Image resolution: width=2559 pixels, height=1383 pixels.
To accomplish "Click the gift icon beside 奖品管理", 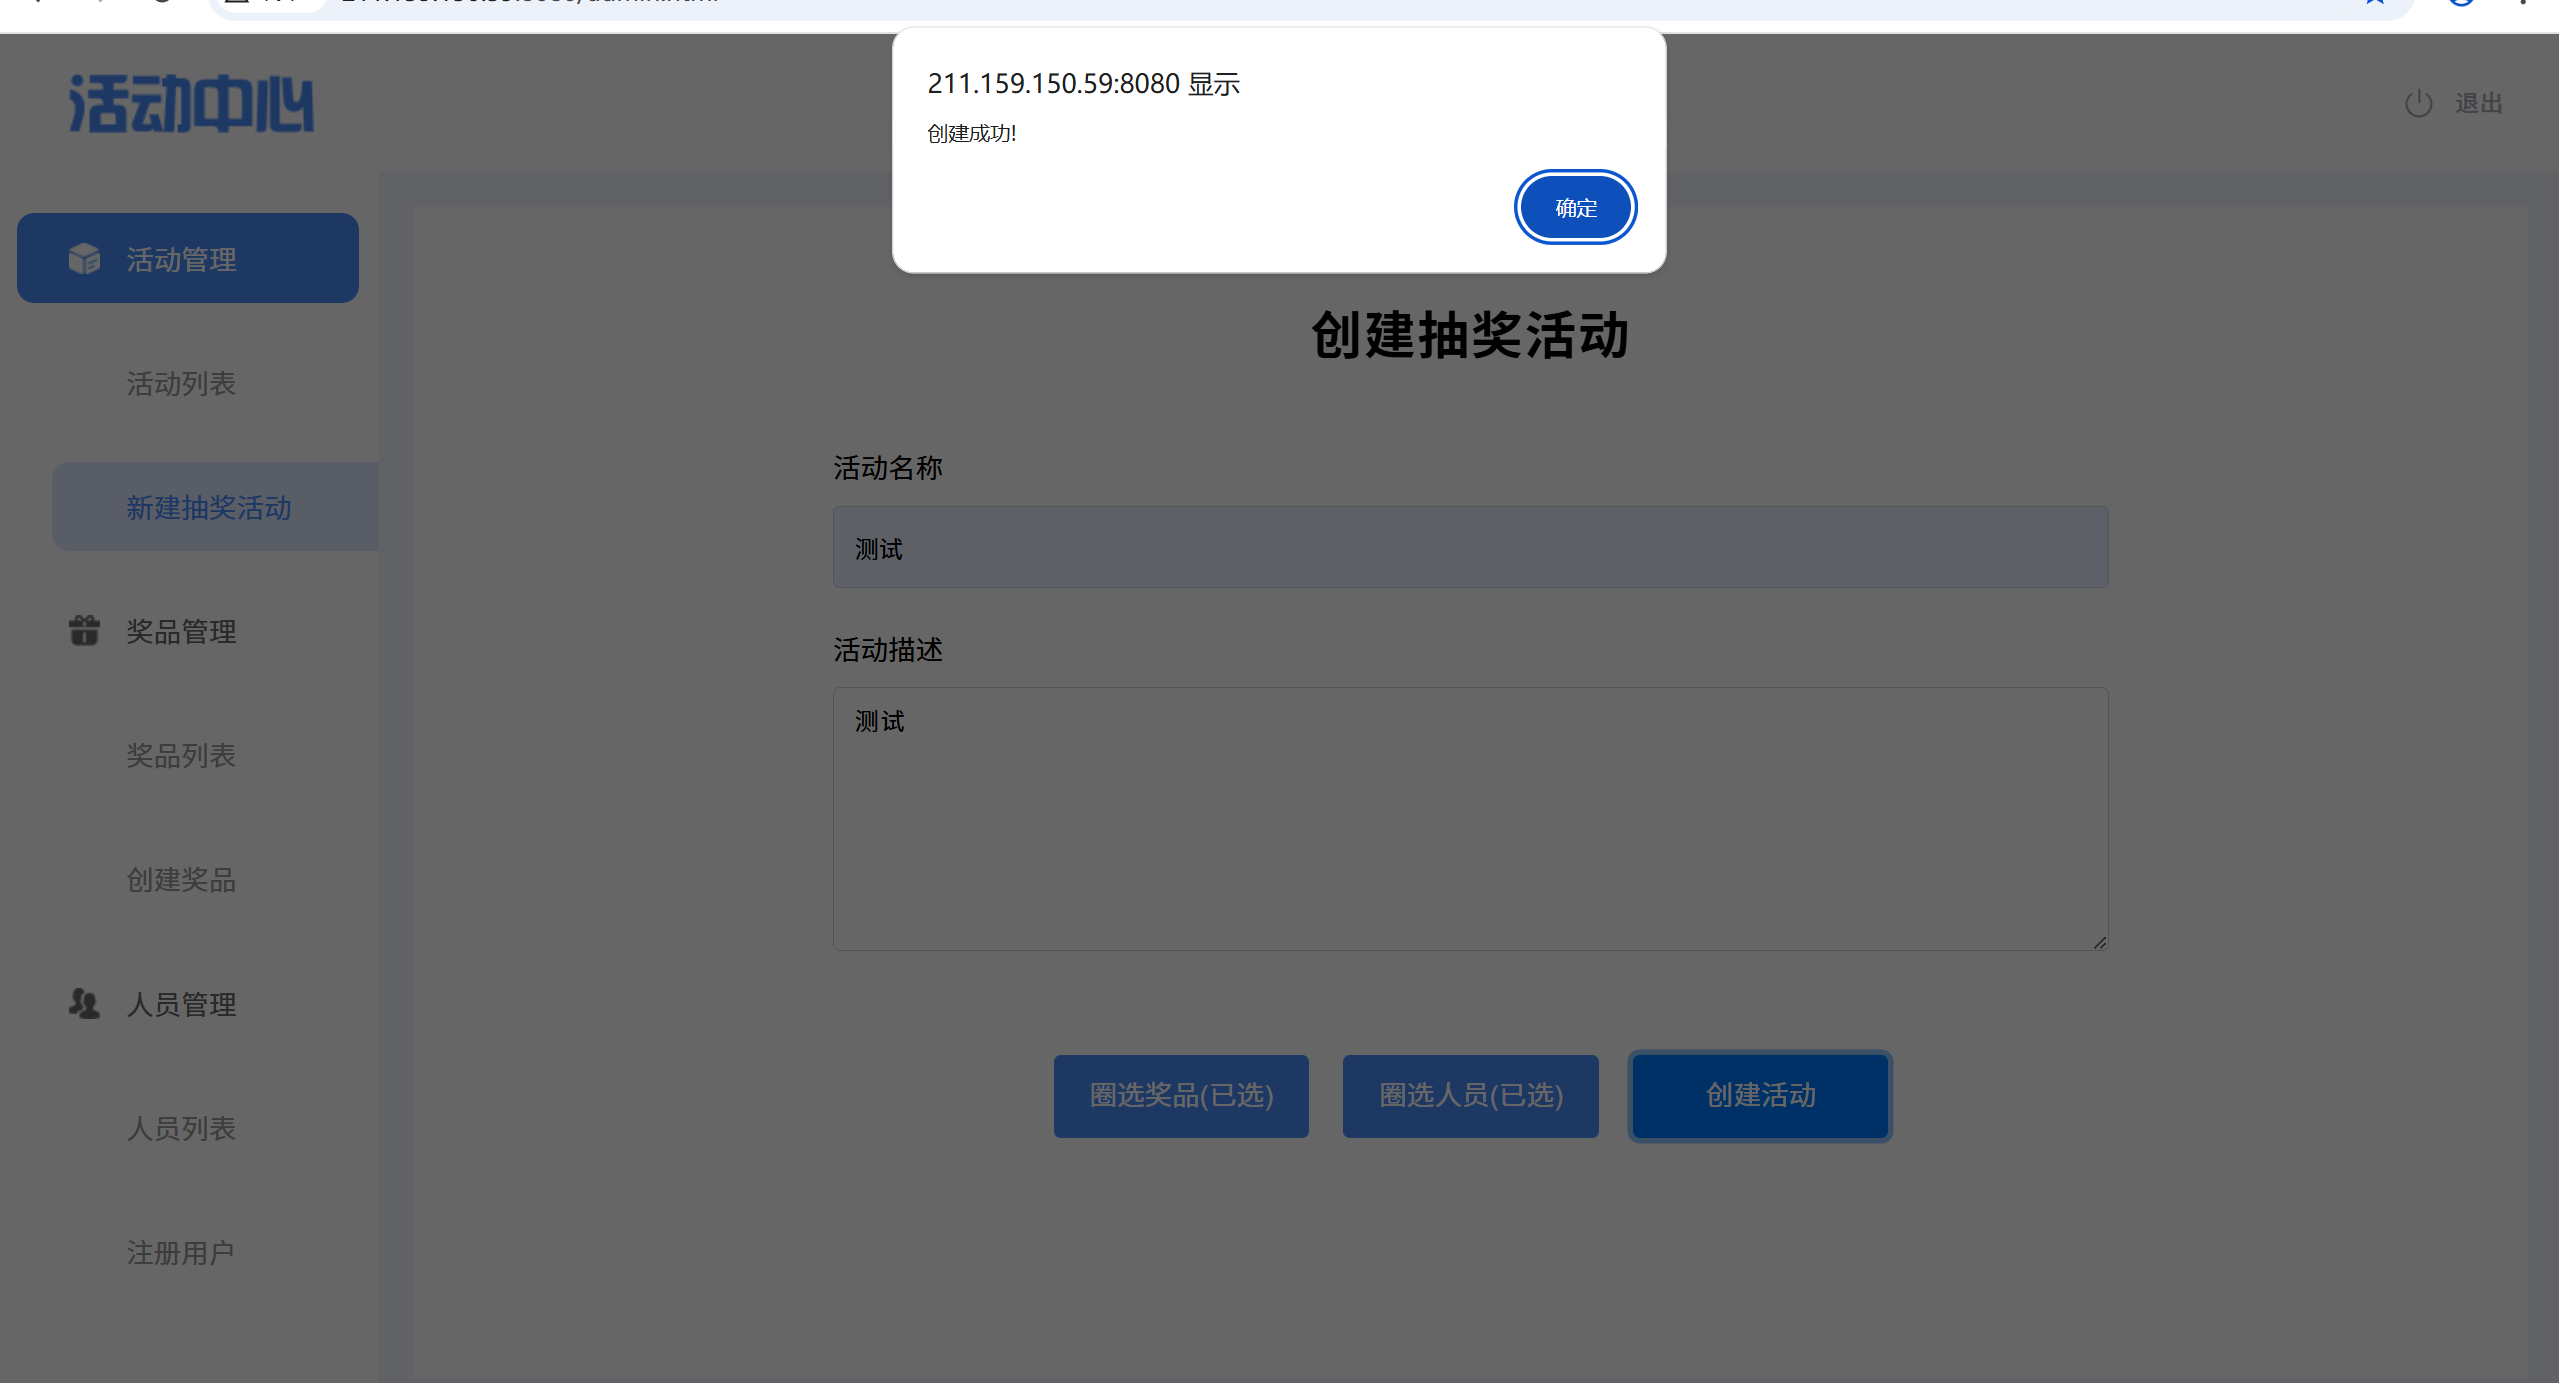I will tap(84, 631).
